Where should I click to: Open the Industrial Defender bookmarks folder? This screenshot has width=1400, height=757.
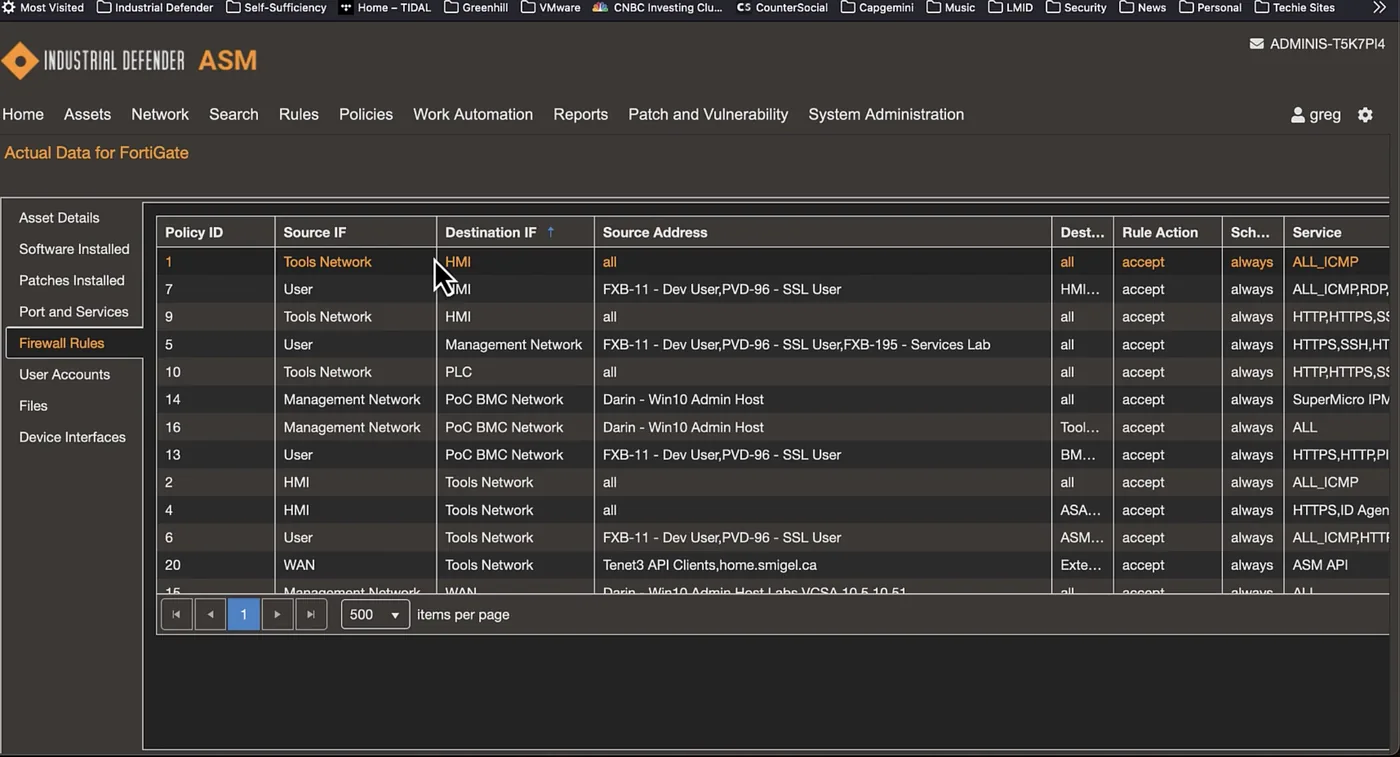[x=155, y=7]
